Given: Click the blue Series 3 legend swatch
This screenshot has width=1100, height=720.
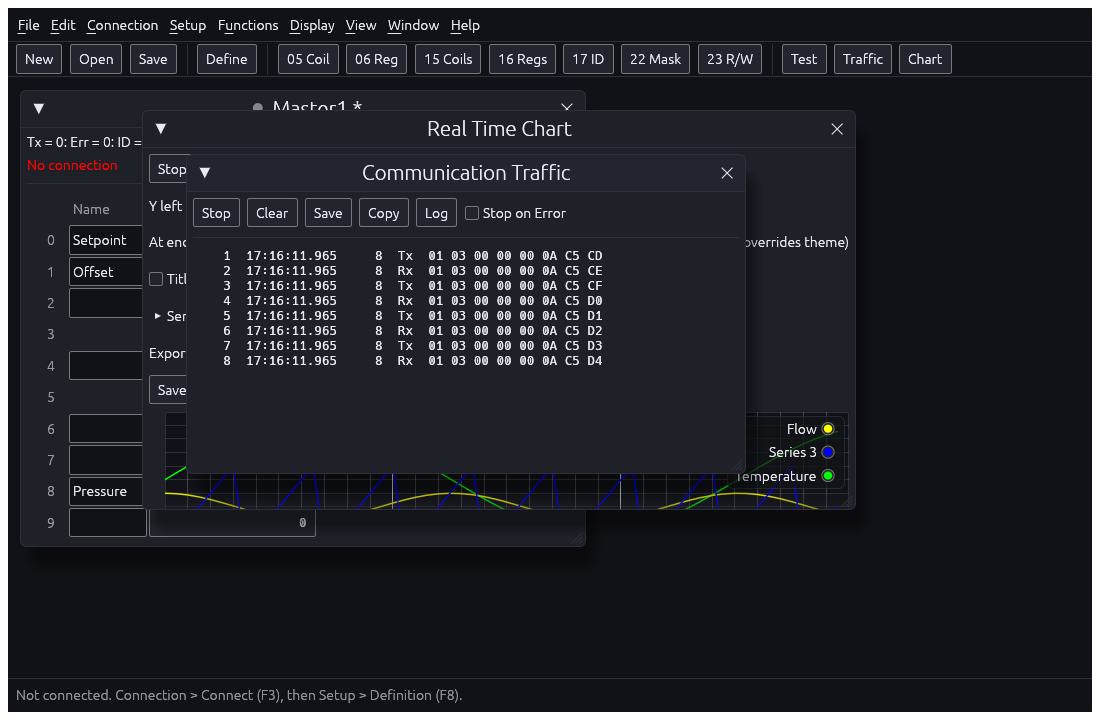Looking at the screenshot, I should point(828,453).
